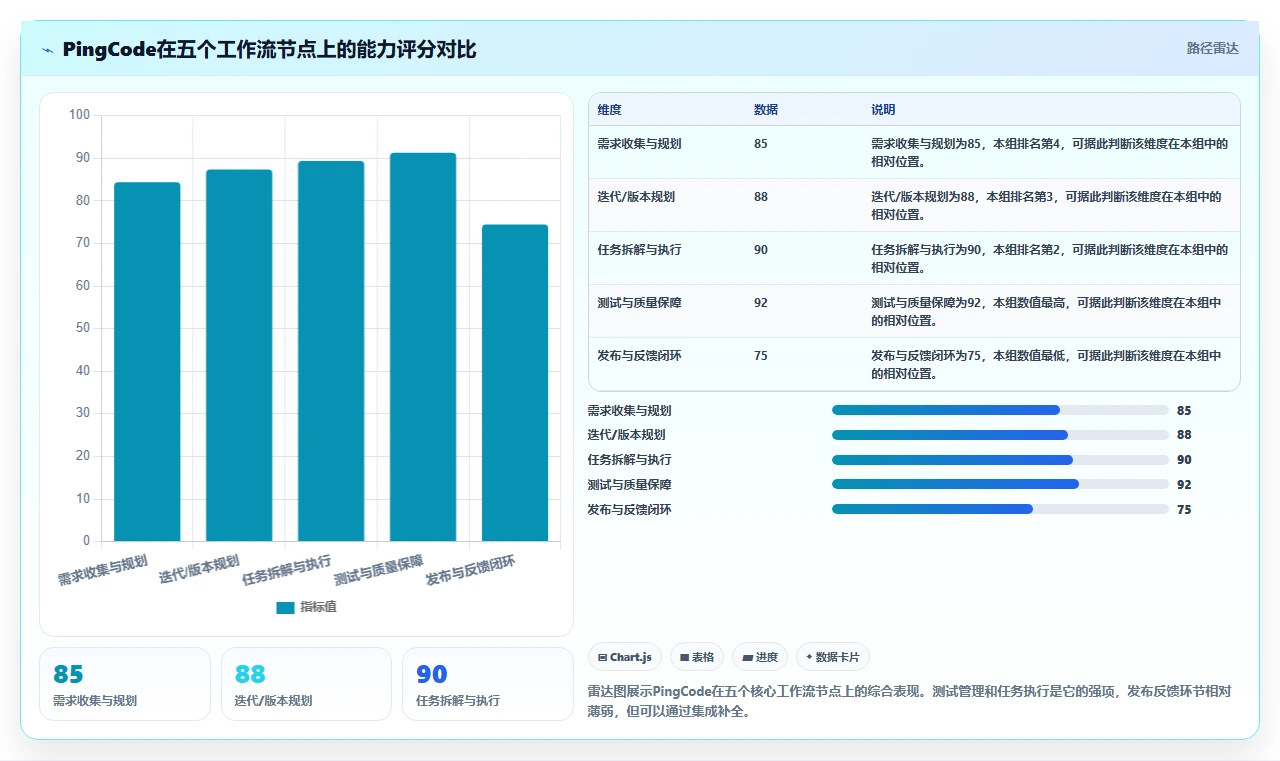
Task: Click the 进度 tag chip
Action: pyautogui.click(x=760, y=657)
